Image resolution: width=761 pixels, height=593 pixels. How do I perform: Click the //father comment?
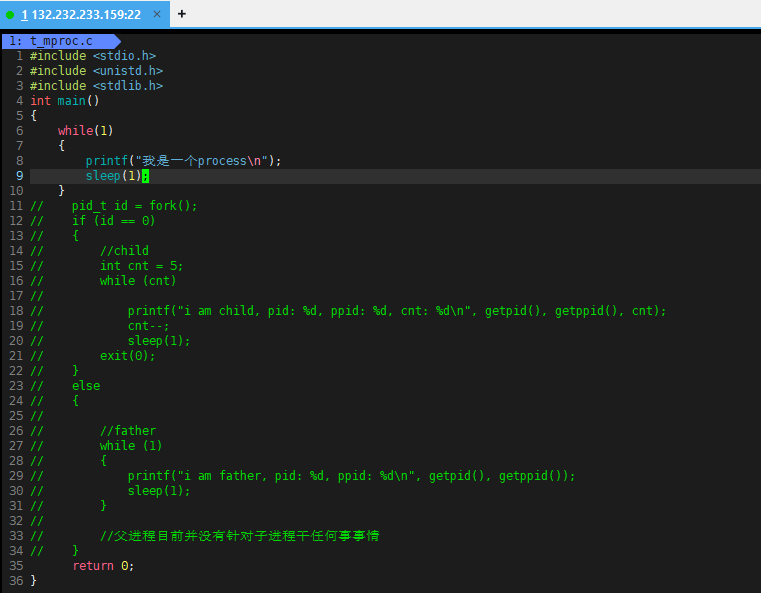click(128, 430)
